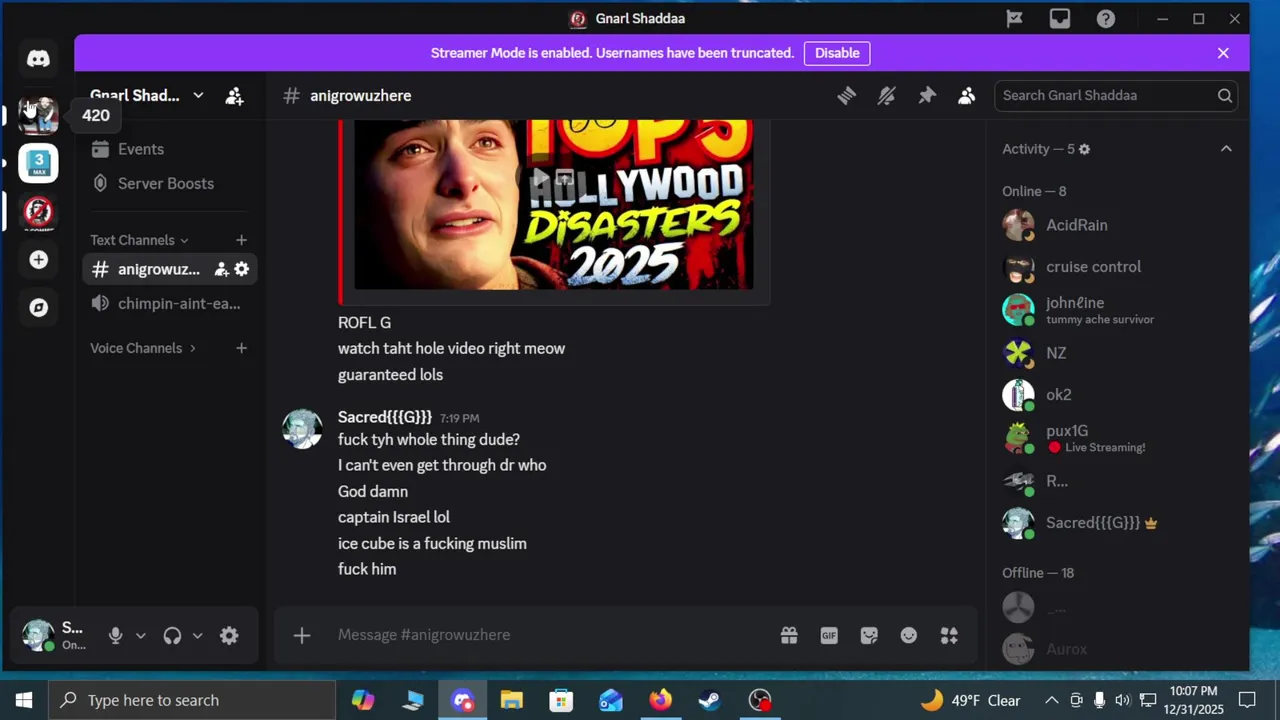1280x720 pixels.
Task: Click Sacred{{{G}}} avatar in chat
Action: pyautogui.click(x=302, y=429)
